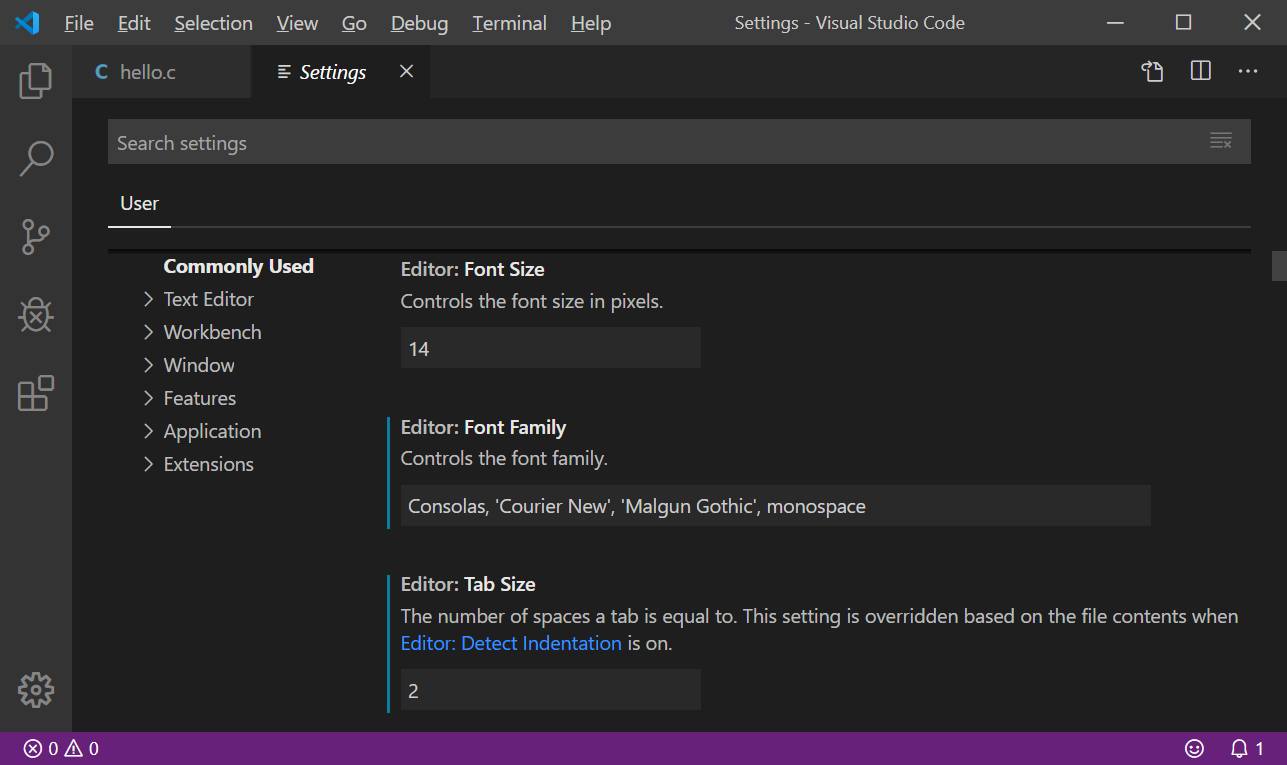Viewport: 1287px width, 765px height.
Task: Minimize the Visual Studio Code window
Action: click(1116, 22)
